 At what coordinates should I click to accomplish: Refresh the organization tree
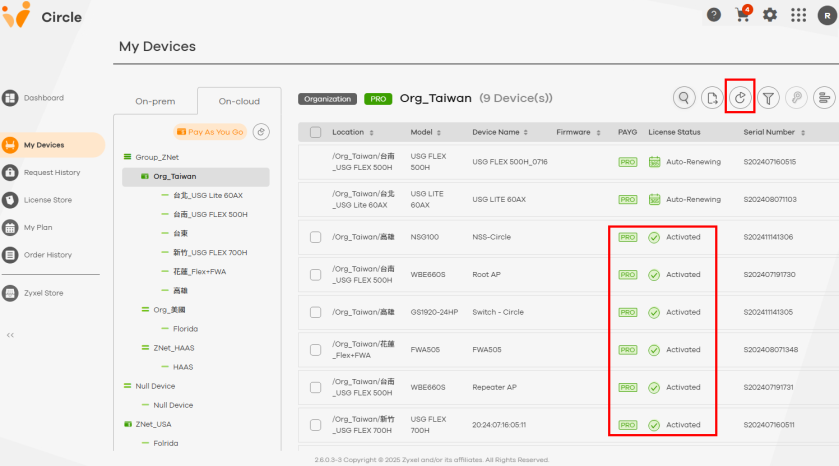coord(261,132)
